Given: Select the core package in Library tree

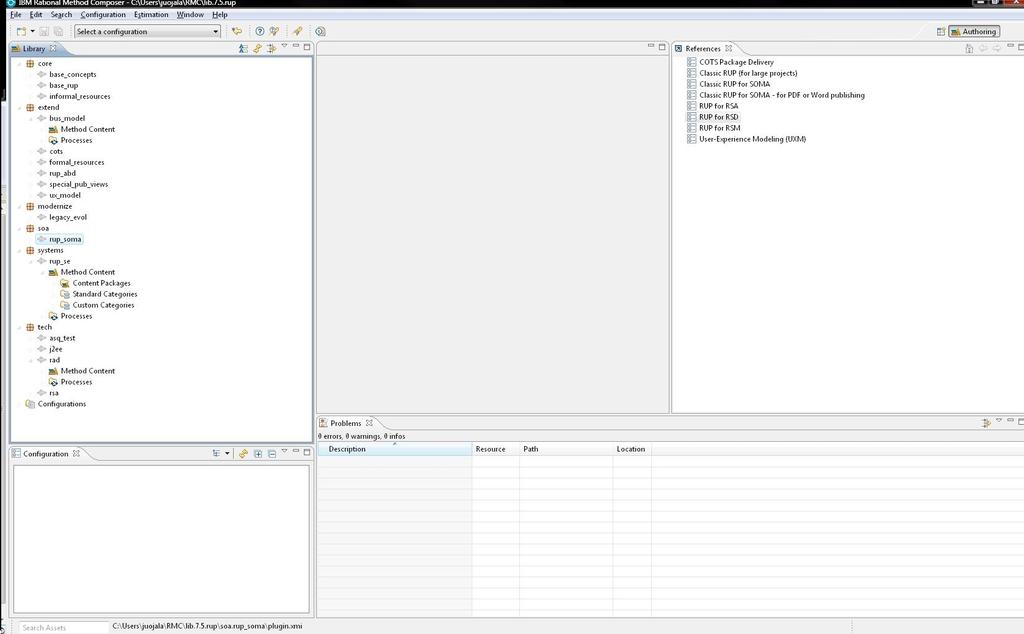Looking at the screenshot, I should point(44,63).
